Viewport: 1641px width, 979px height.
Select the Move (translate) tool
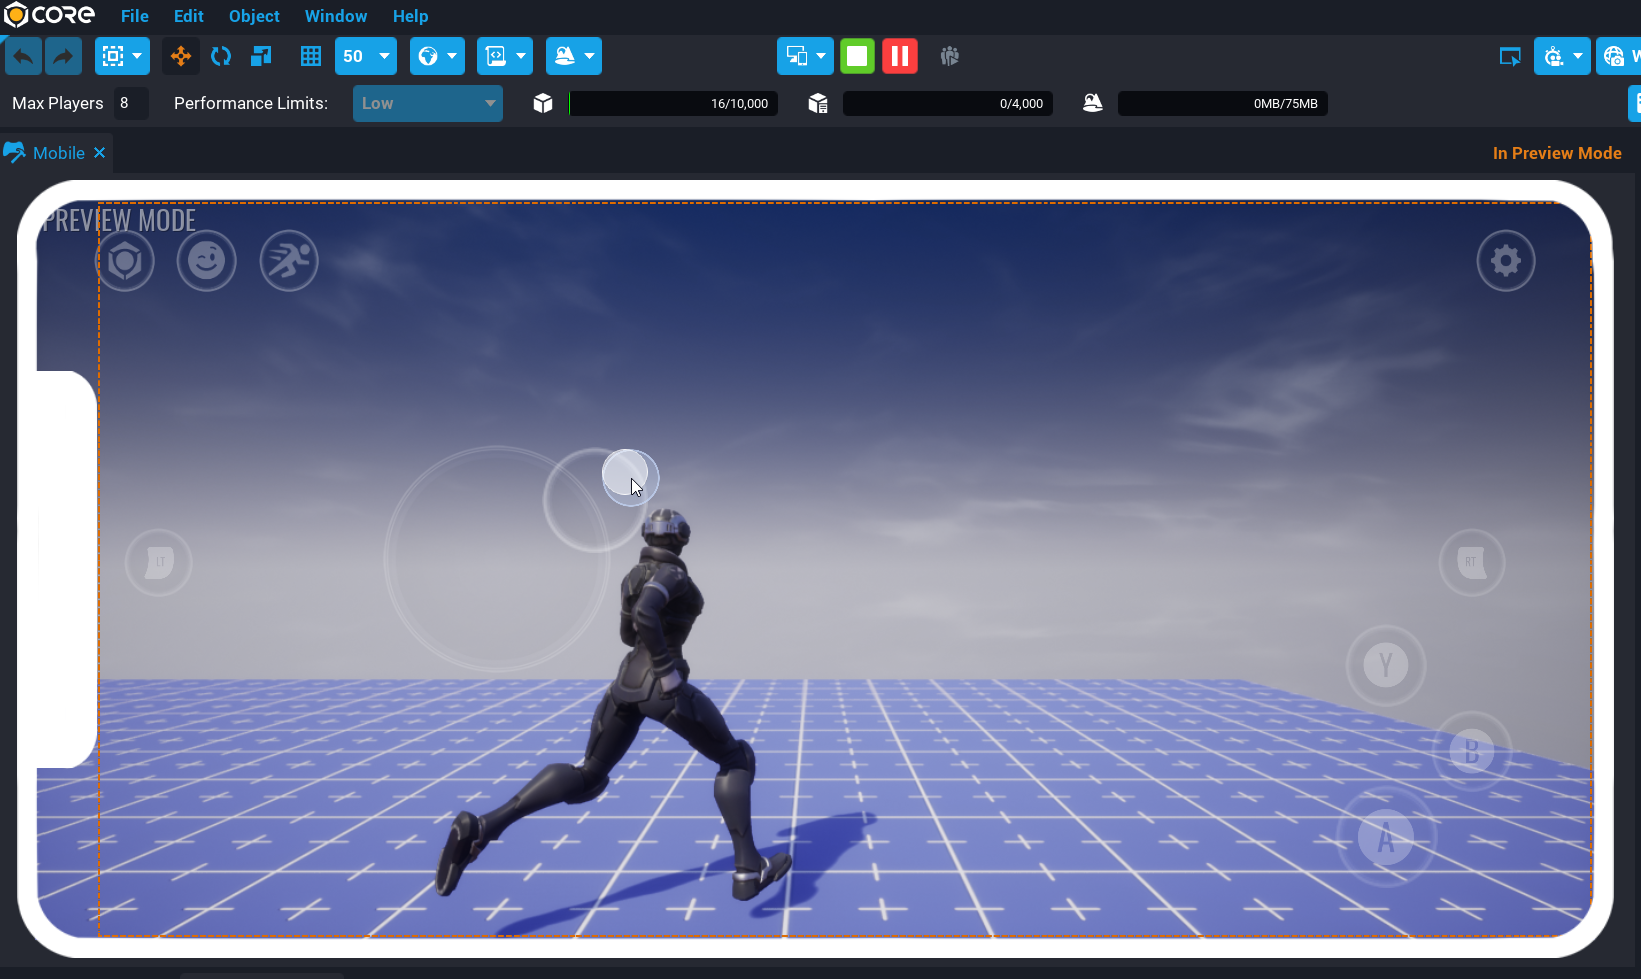coord(181,57)
